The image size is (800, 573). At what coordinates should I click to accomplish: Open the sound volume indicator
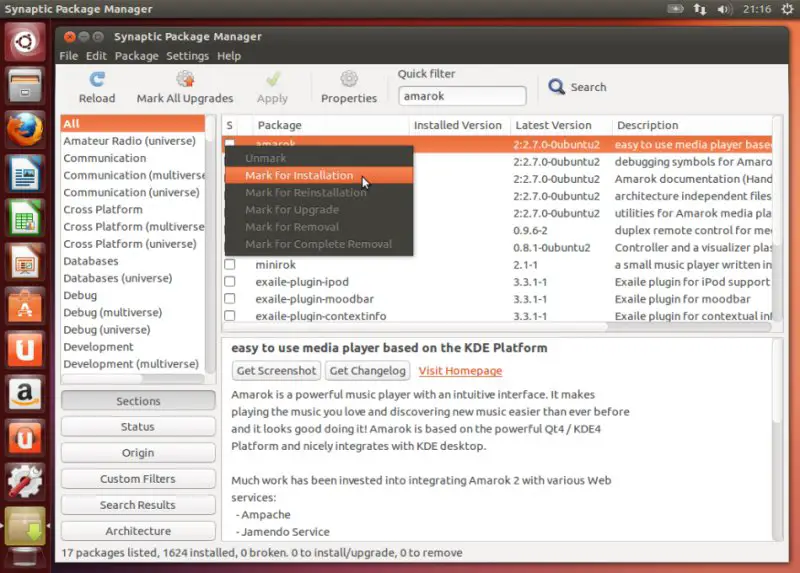tap(724, 9)
